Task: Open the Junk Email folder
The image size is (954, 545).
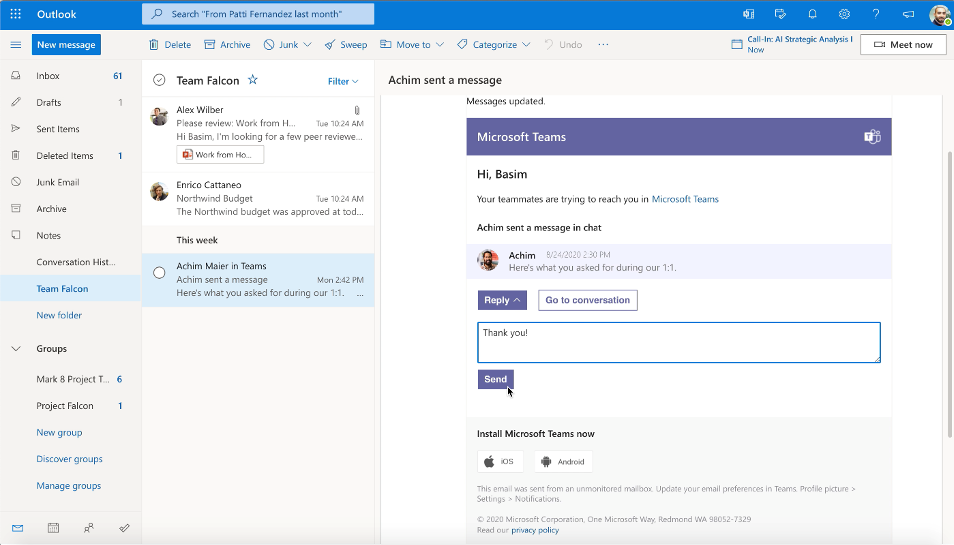Action: pos(71,182)
